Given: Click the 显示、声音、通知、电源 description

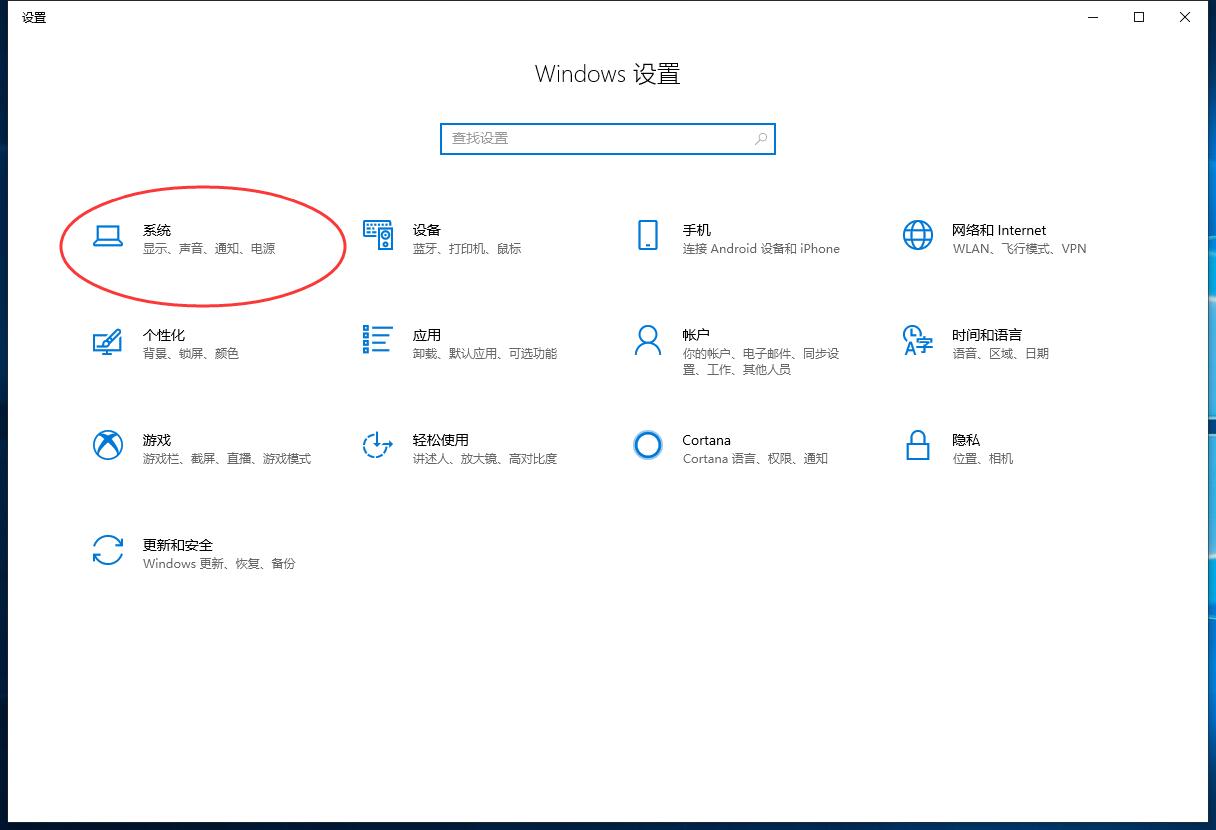Looking at the screenshot, I should [209, 249].
